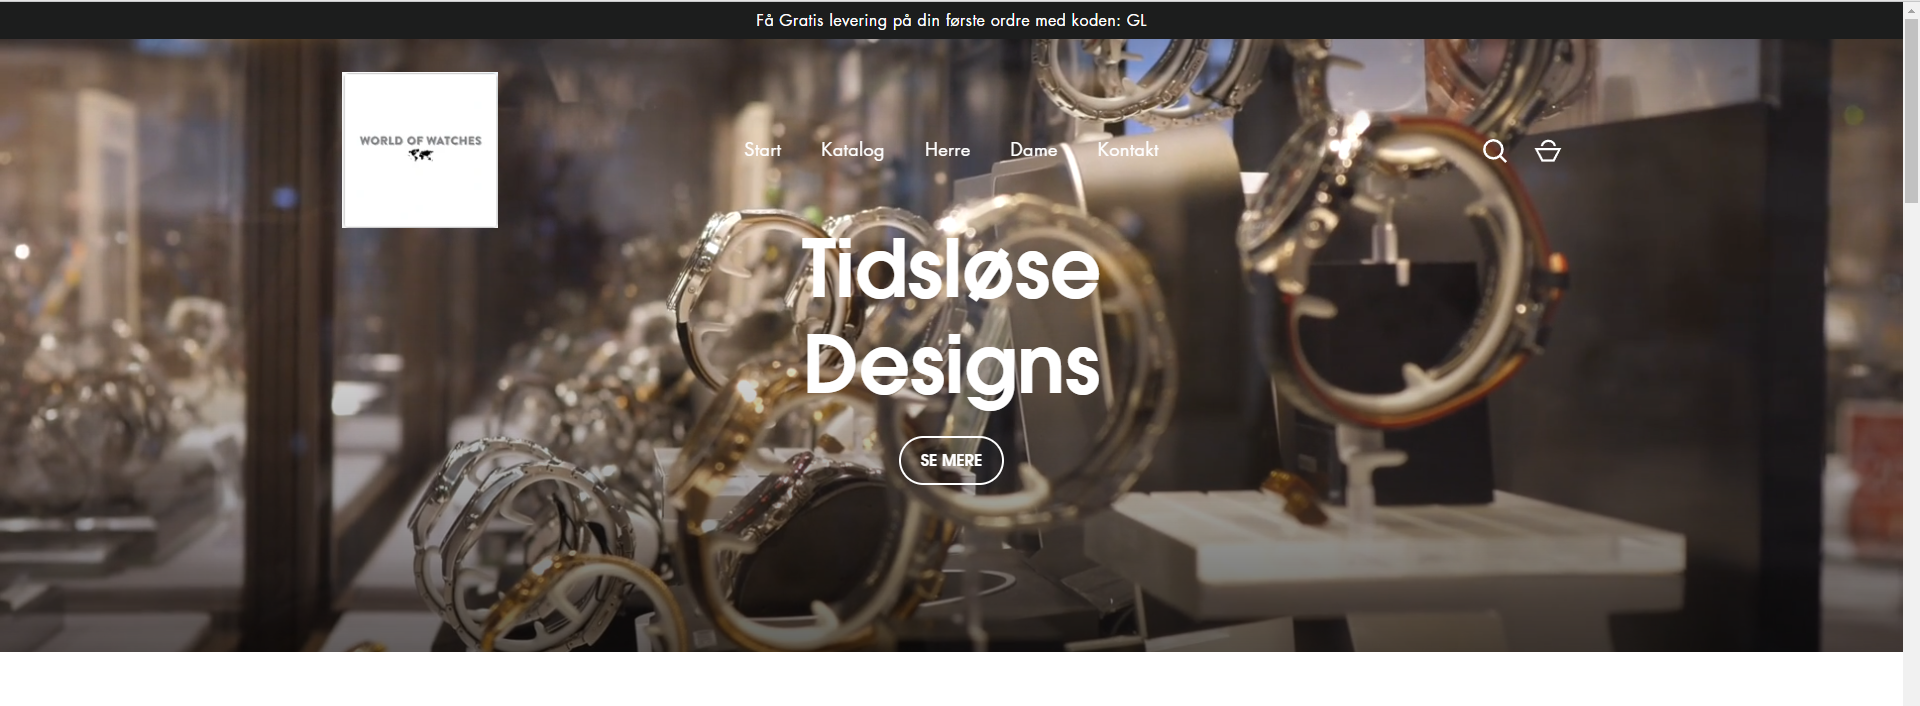The width and height of the screenshot is (1920, 706).
Task: Click the word Tidsløse in the headline
Action: [950, 269]
